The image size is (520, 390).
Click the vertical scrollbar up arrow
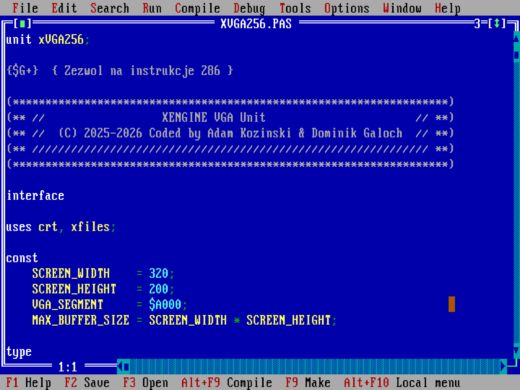click(517, 38)
